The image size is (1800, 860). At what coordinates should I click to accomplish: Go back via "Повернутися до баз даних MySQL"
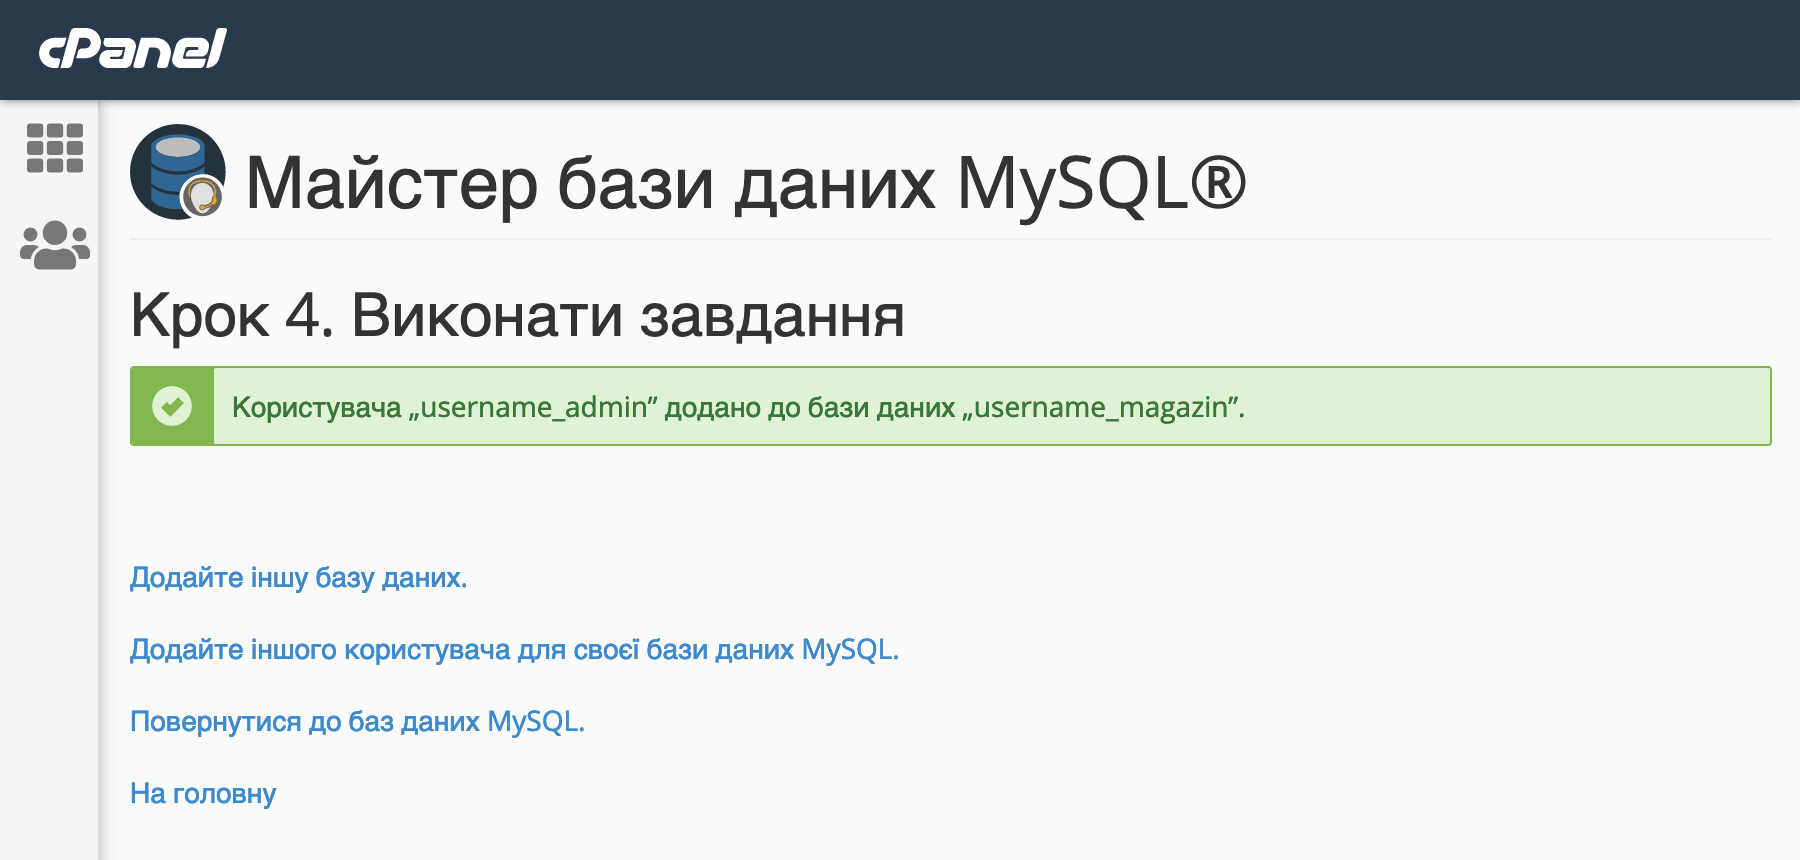(x=357, y=722)
